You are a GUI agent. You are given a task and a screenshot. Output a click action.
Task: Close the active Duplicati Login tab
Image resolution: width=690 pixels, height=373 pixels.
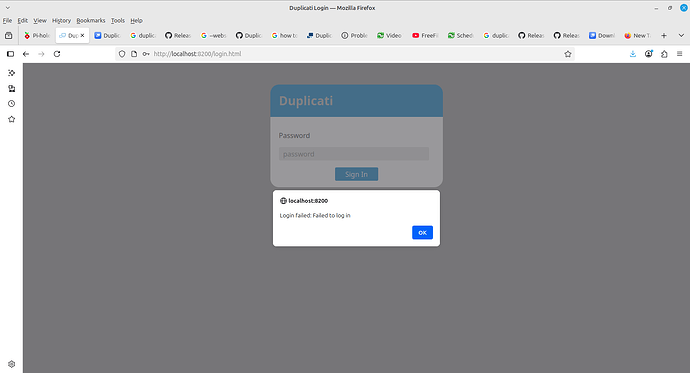82,36
